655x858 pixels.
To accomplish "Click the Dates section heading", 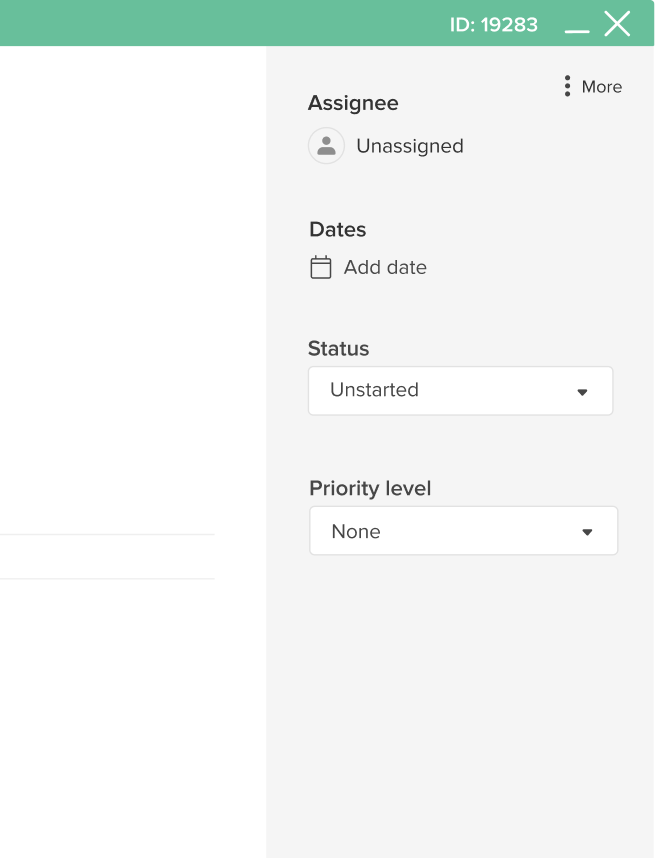I will click(x=338, y=229).
